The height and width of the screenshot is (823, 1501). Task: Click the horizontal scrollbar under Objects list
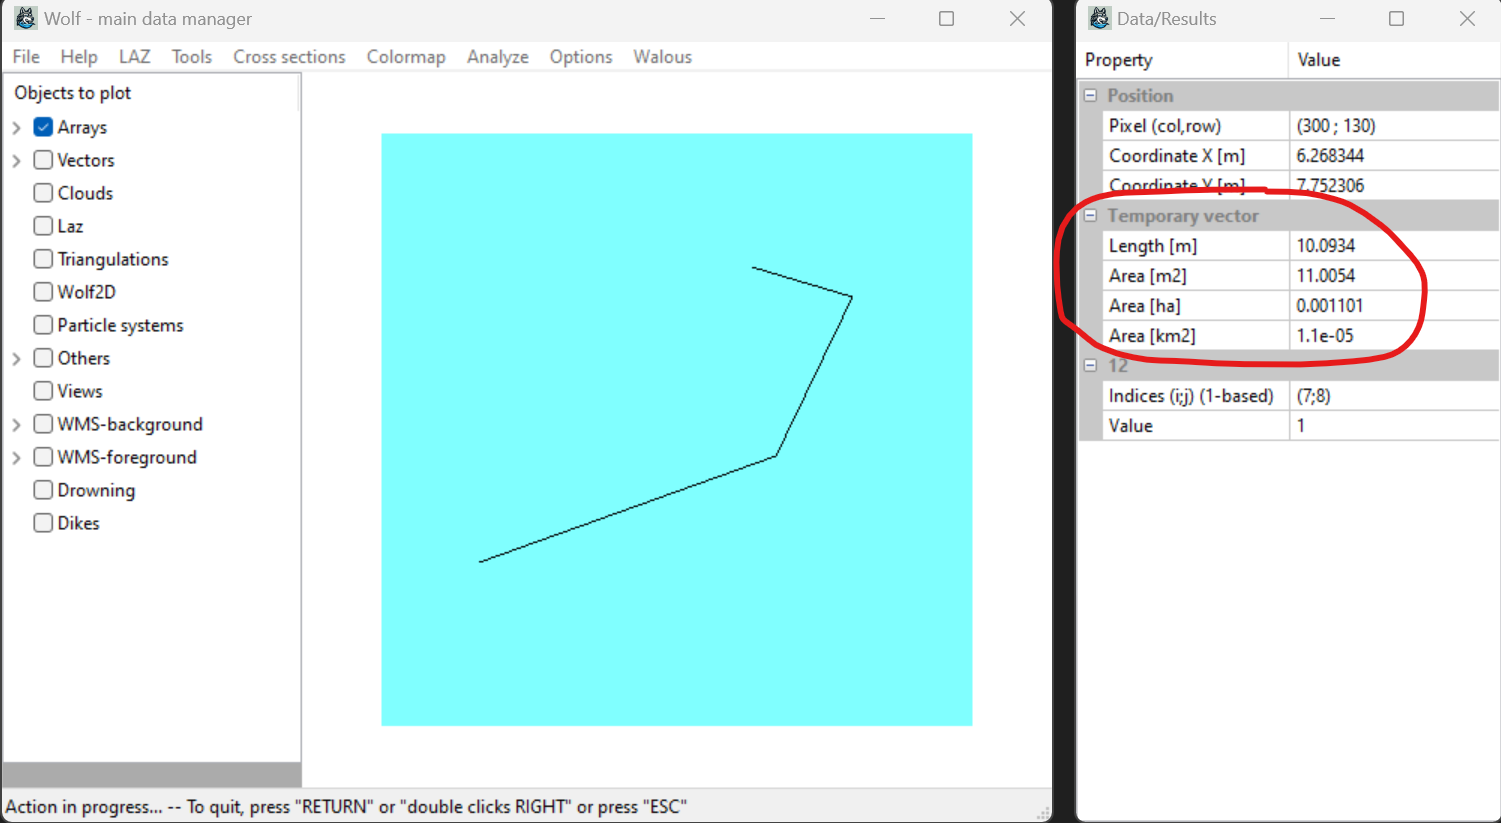click(151, 775)
